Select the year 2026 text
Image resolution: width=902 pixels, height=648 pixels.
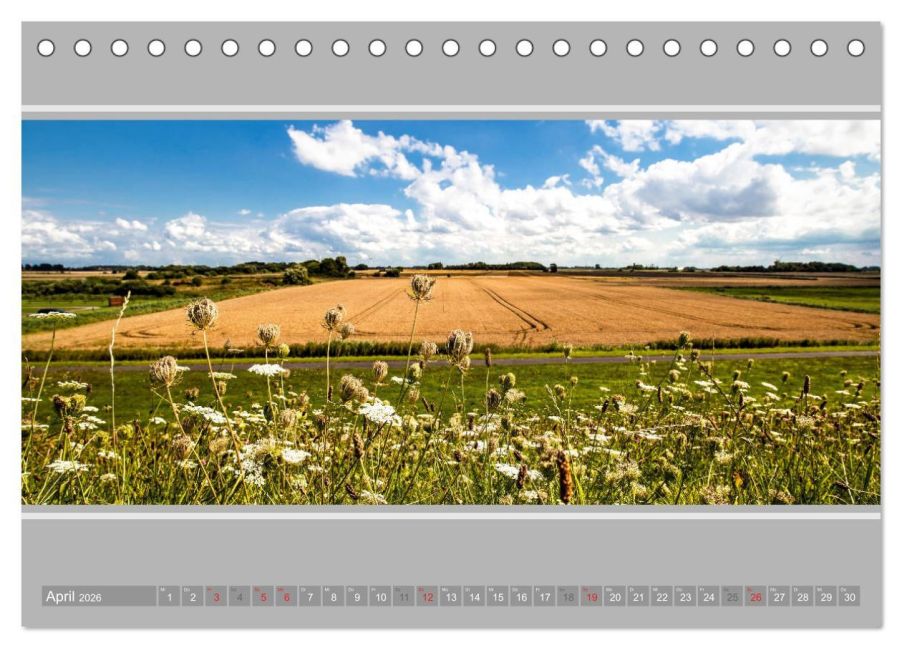point(92,595)
